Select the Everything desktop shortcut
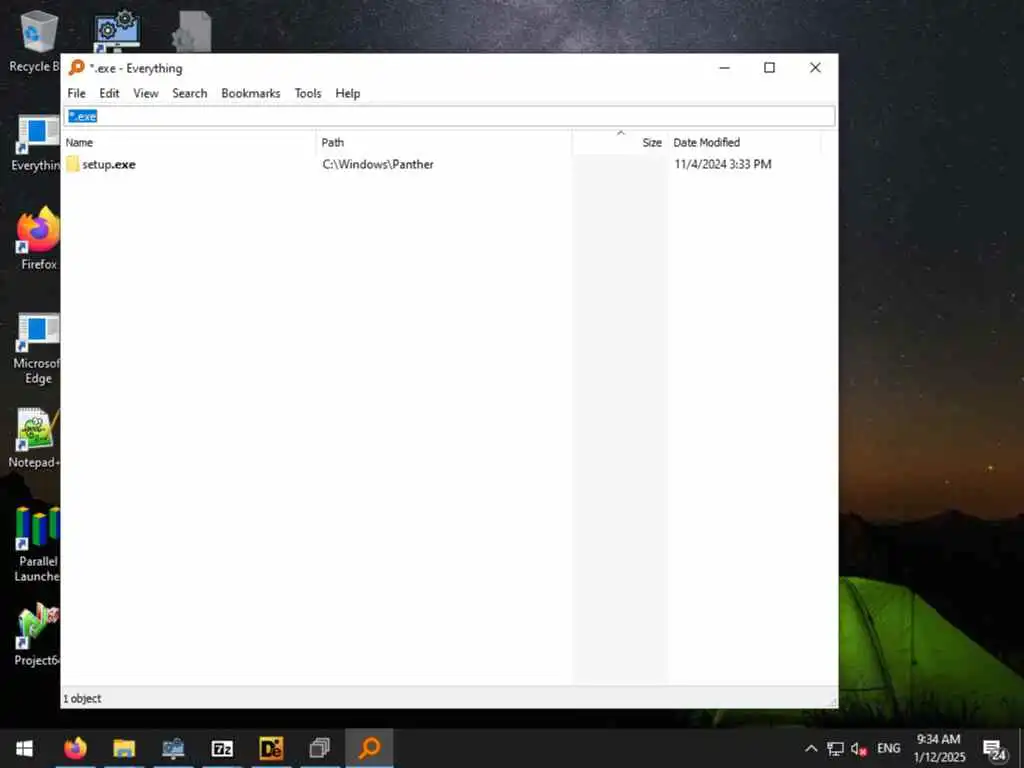Image resolution: width=1024 pixels, height=768 pixels. point(37,143)
